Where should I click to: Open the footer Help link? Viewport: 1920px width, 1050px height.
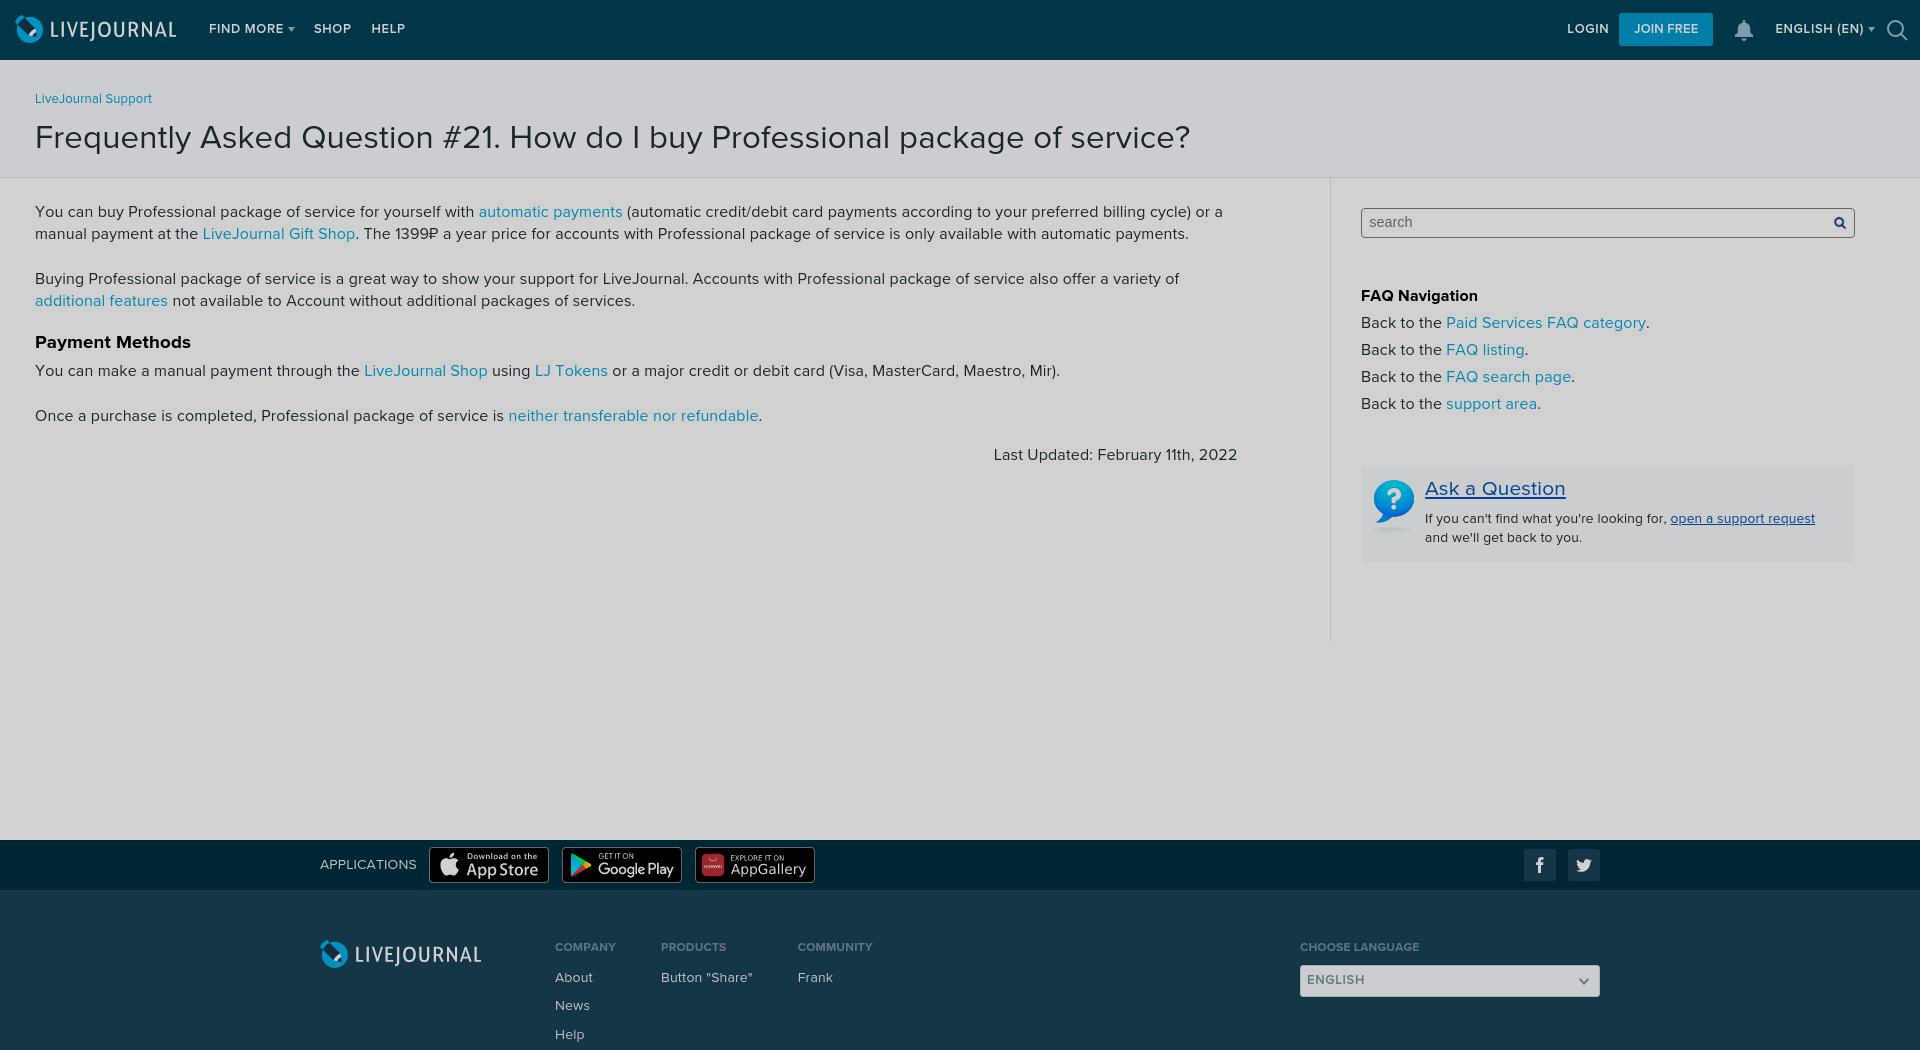[x=569, y=1035]
